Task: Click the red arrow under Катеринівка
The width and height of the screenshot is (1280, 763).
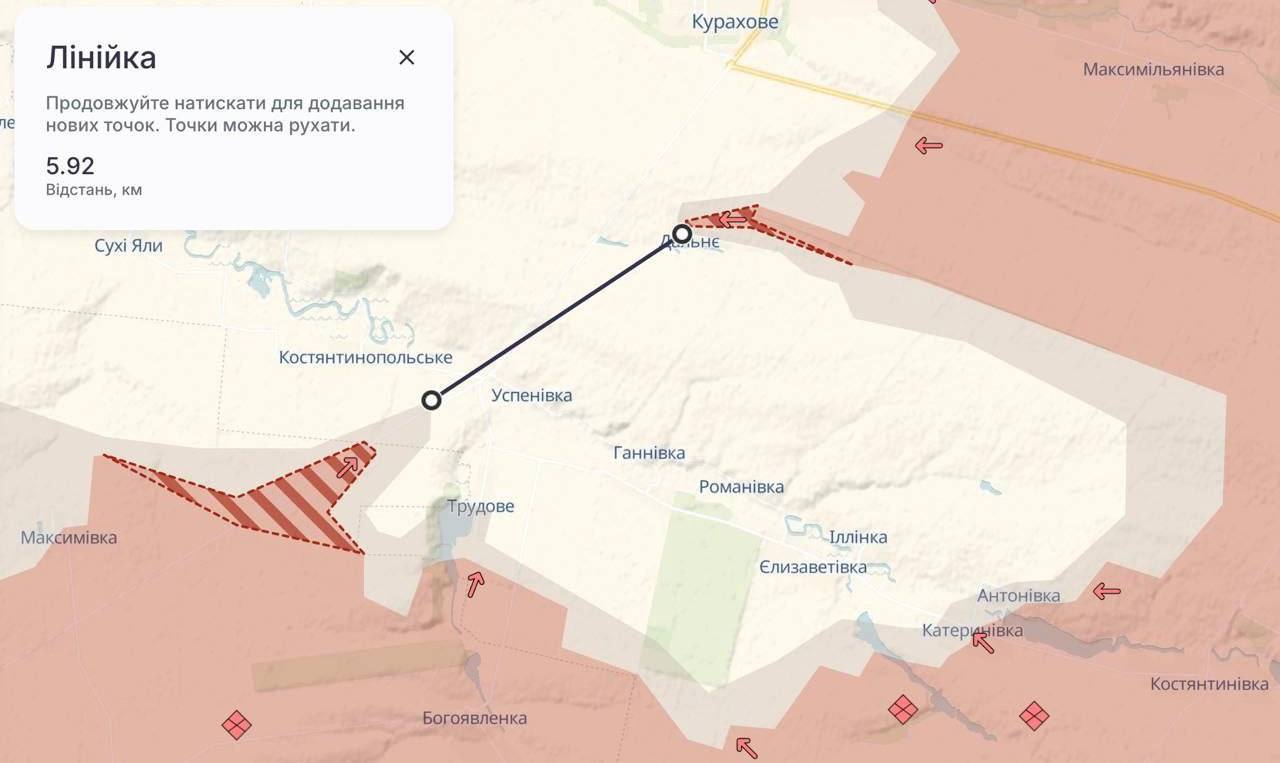Action: pyautogui.click(x=983, y=642)
